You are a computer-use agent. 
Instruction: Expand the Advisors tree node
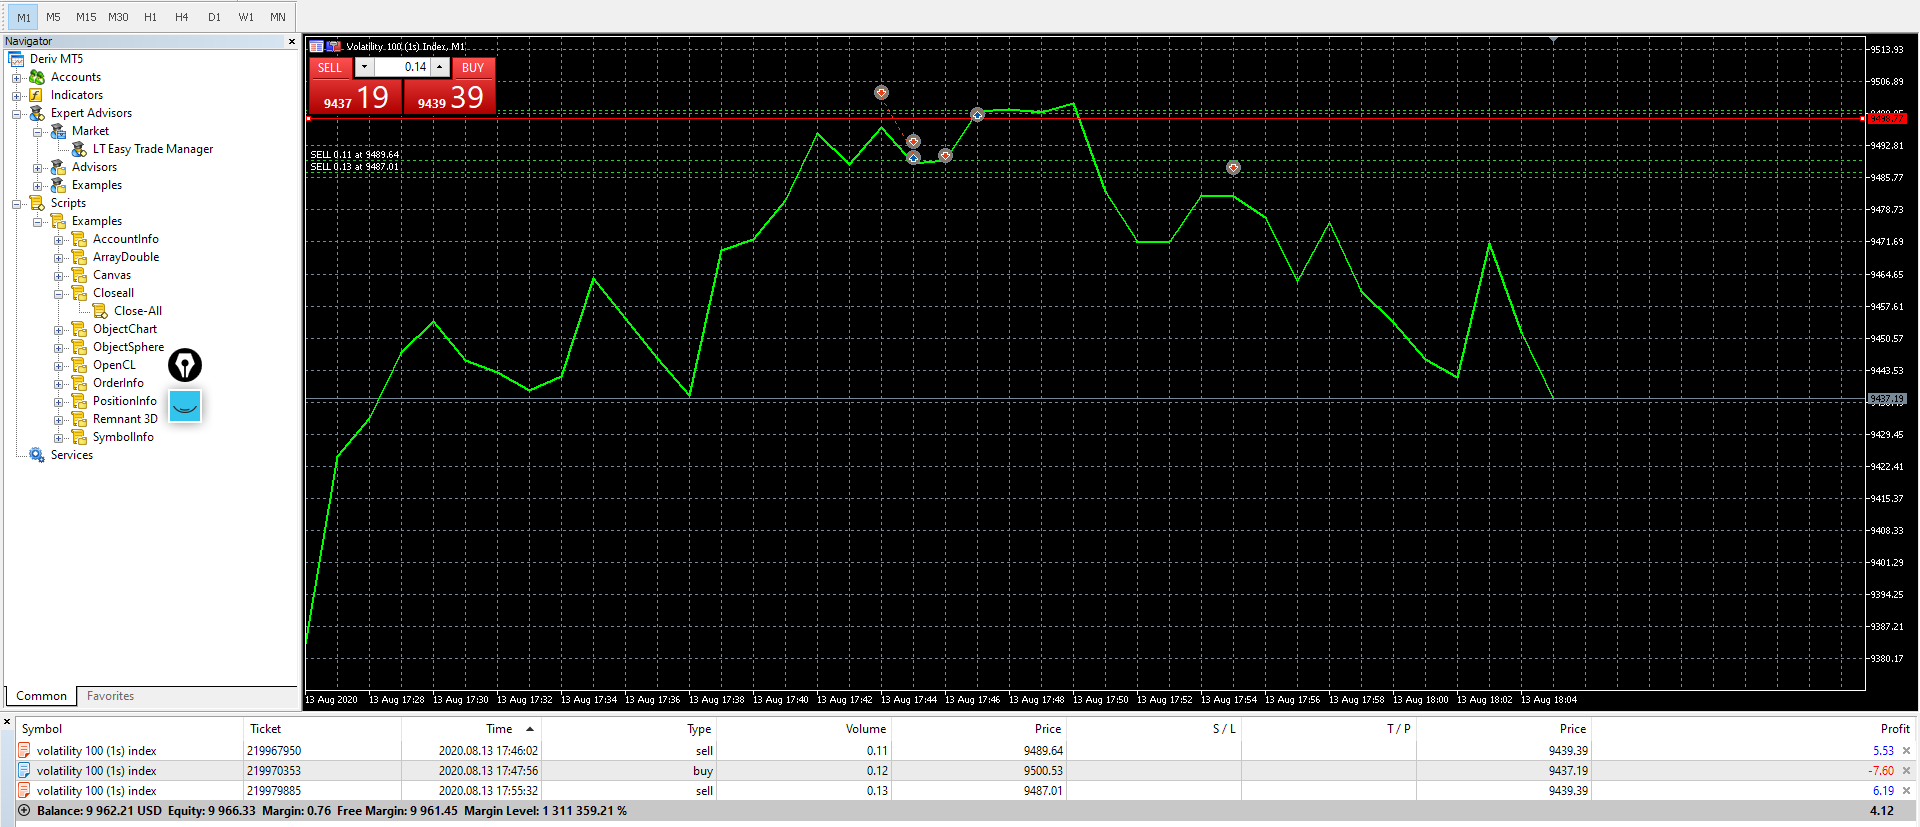click(37, 167)
